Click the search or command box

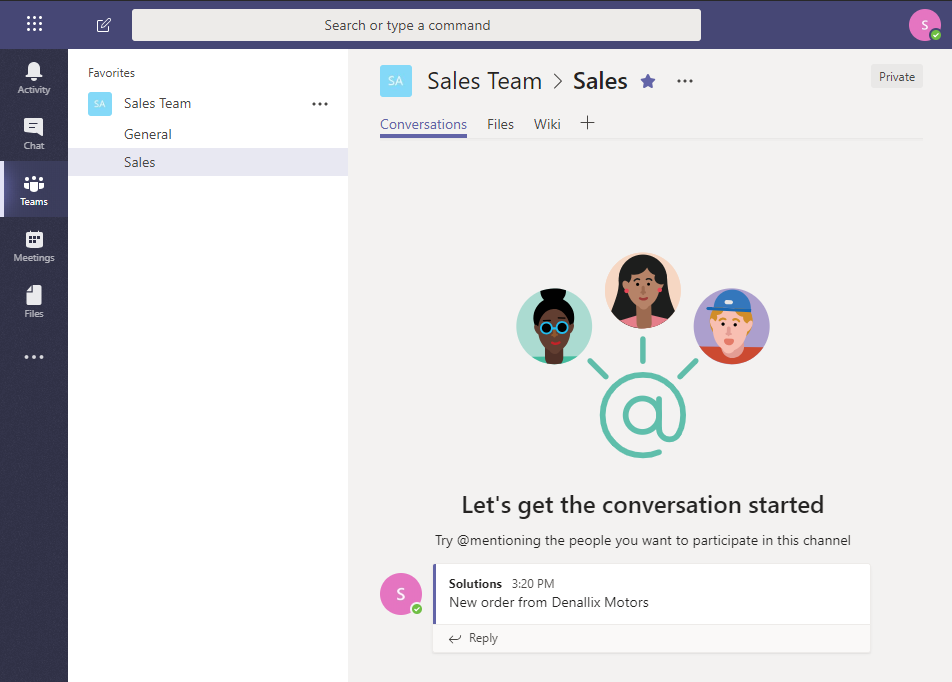pyautogui.click(x=416, y=25)
